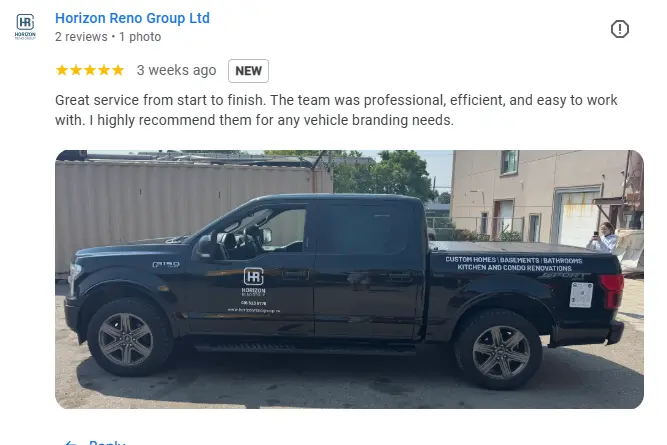
Task: Click the '2 reviews' reviewer stats text
Action: (x=81, y=37)
